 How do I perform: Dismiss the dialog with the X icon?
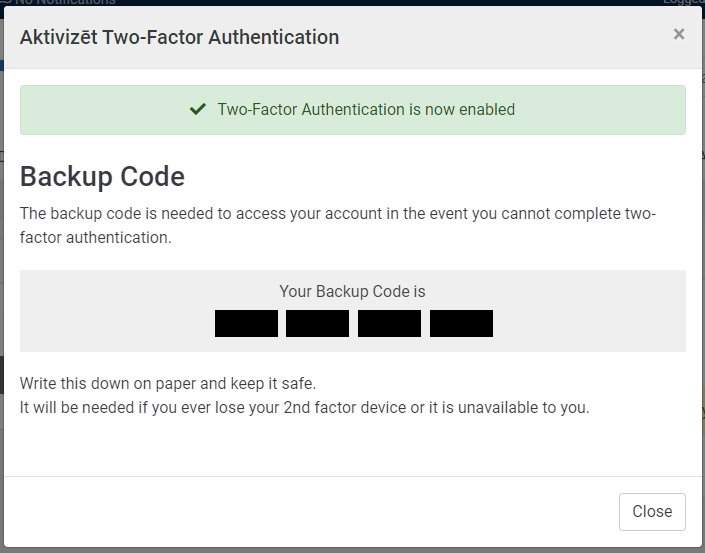coord(679,35)
